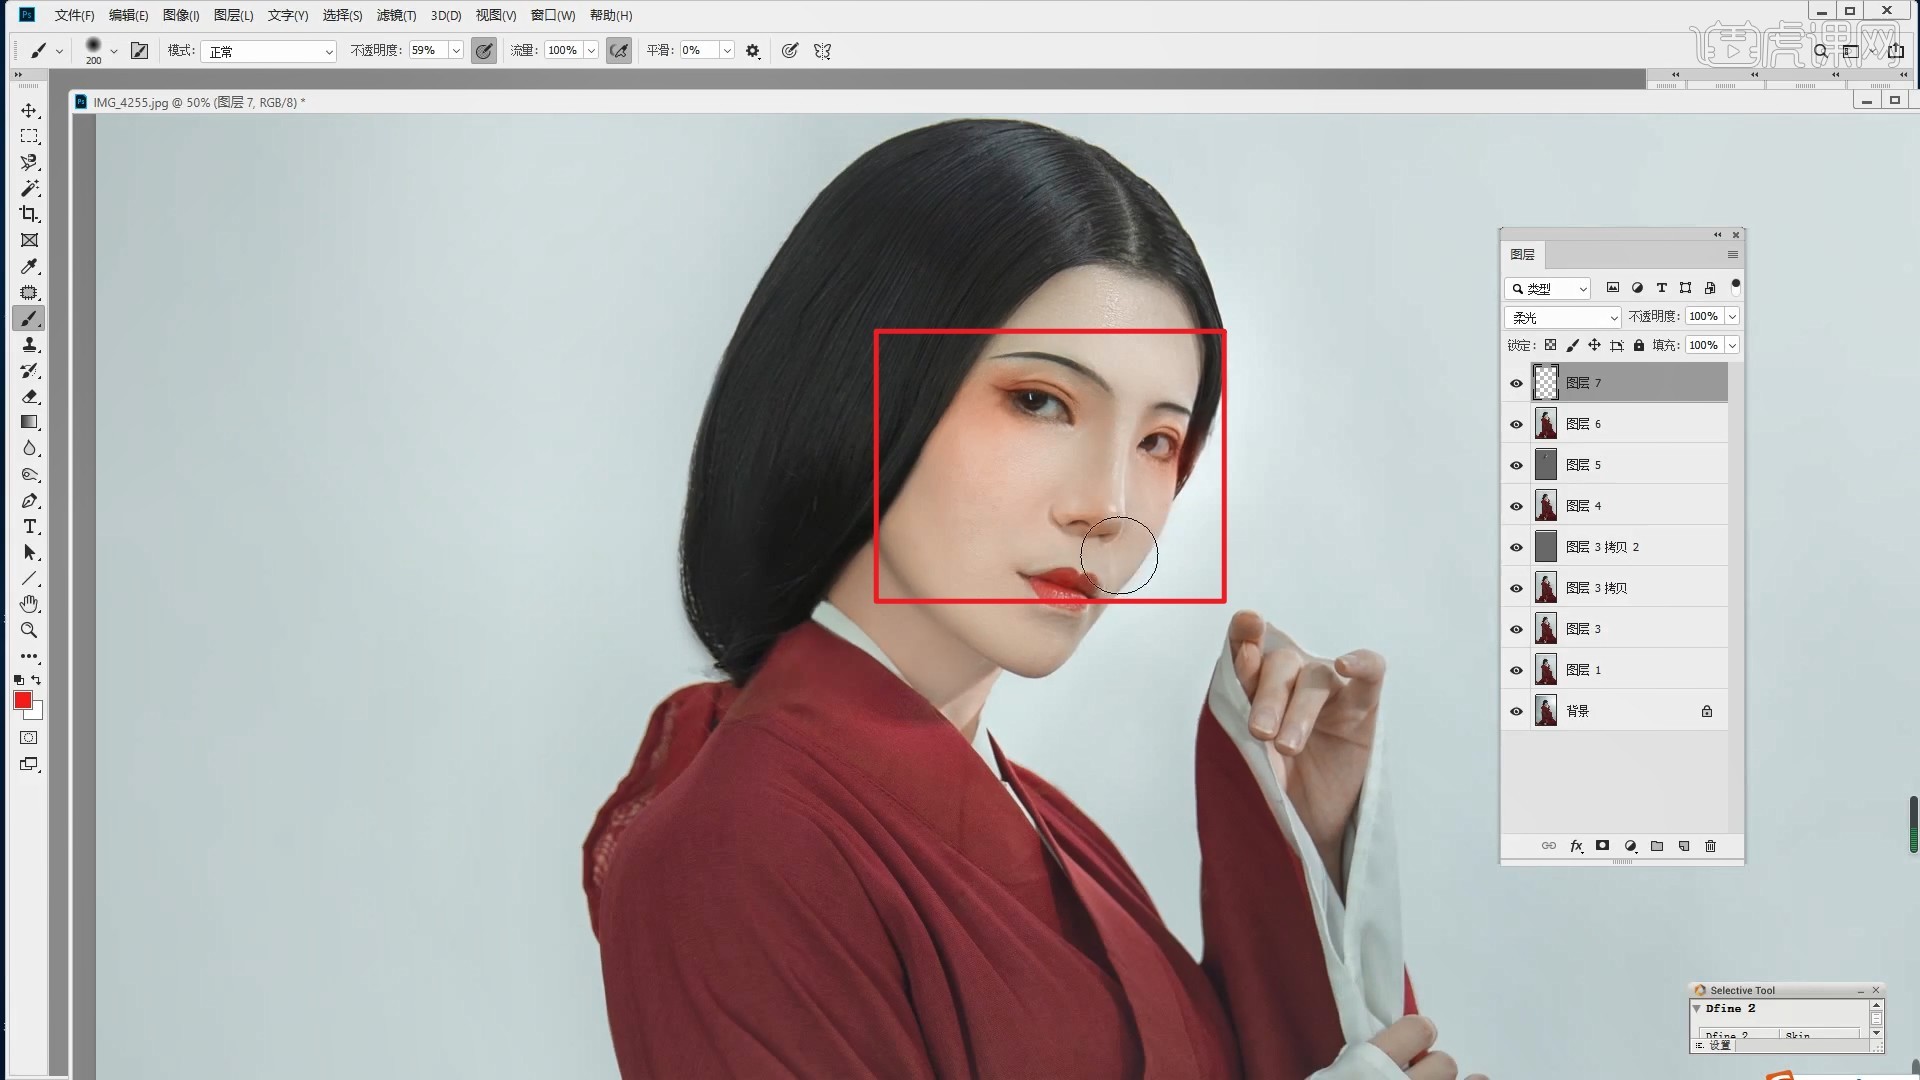Select the Zoom tool
This screenshot has height=1080, width=1920.
click(x=29, y=630)
